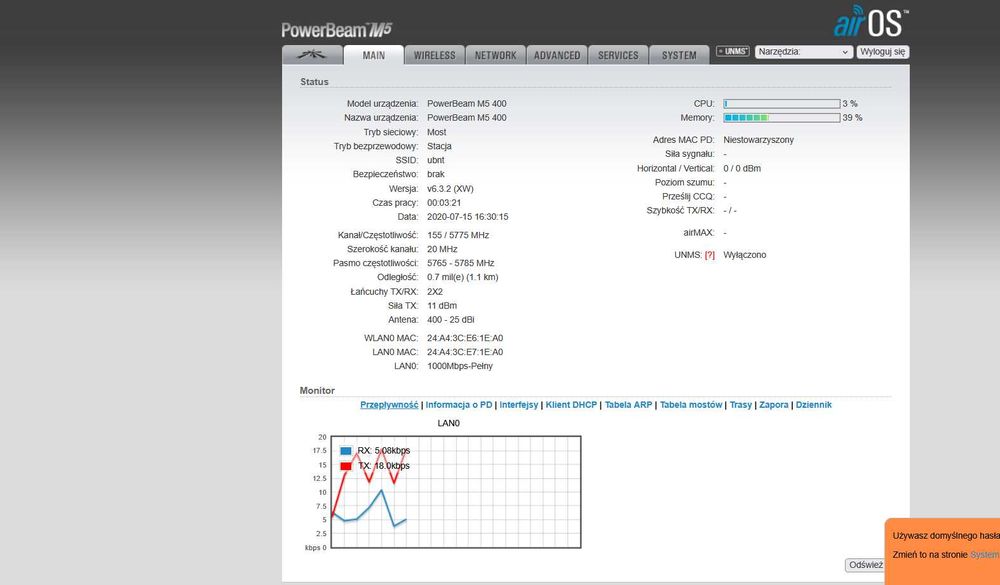Open the Ubiquiti logo tab

(x=312, y=55)
